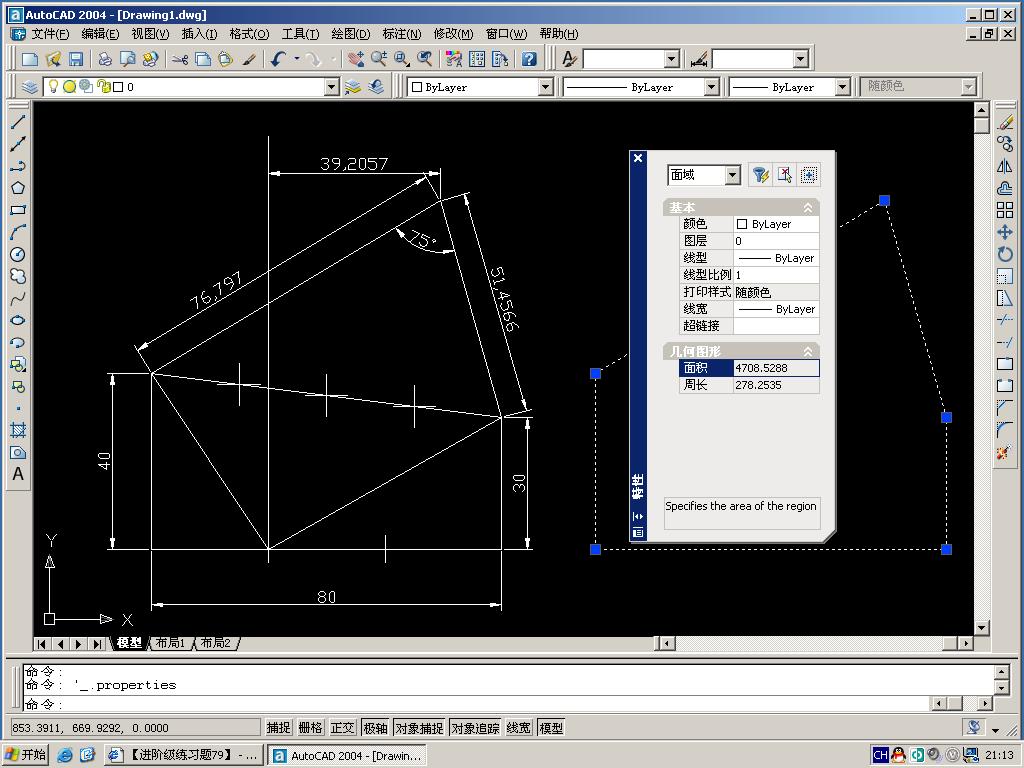The width and height of the screenshot is (1024, 768).
Task: Open the dimension style dropdown arrow
Action: coord(801,59)
